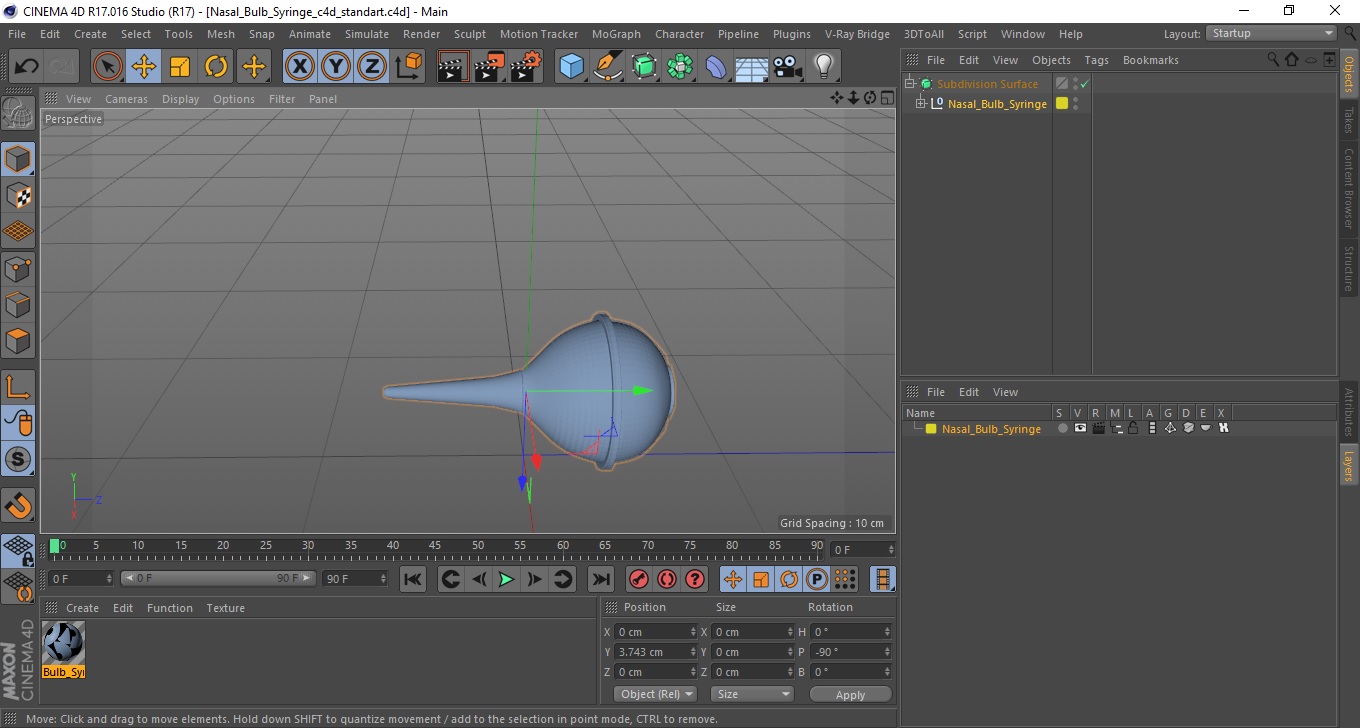Toggle Z-axis lock
Screen dimensions: 1360x728
point(372,67)
